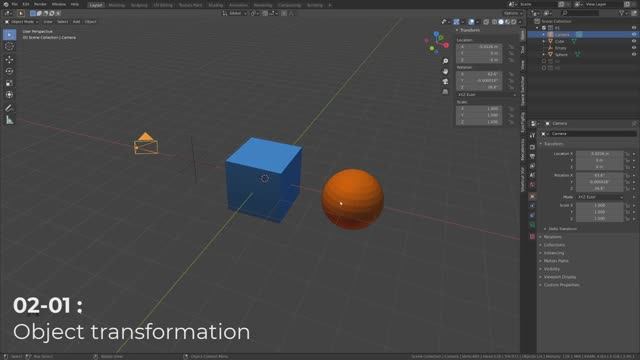Image resolution: width=640 pixels, height=360 pixels.
Task: Toggle camera view icon in viewport
Action: pos(445,82)
